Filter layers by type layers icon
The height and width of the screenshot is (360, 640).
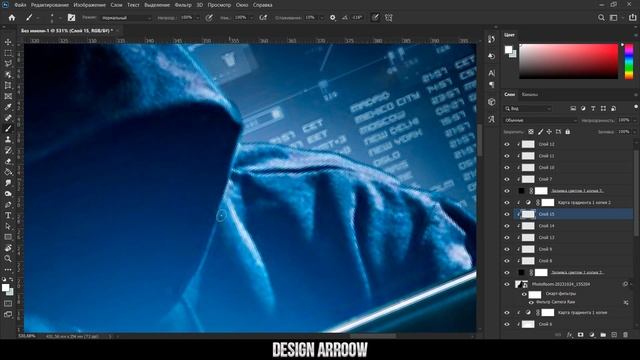tap(593, 109)
